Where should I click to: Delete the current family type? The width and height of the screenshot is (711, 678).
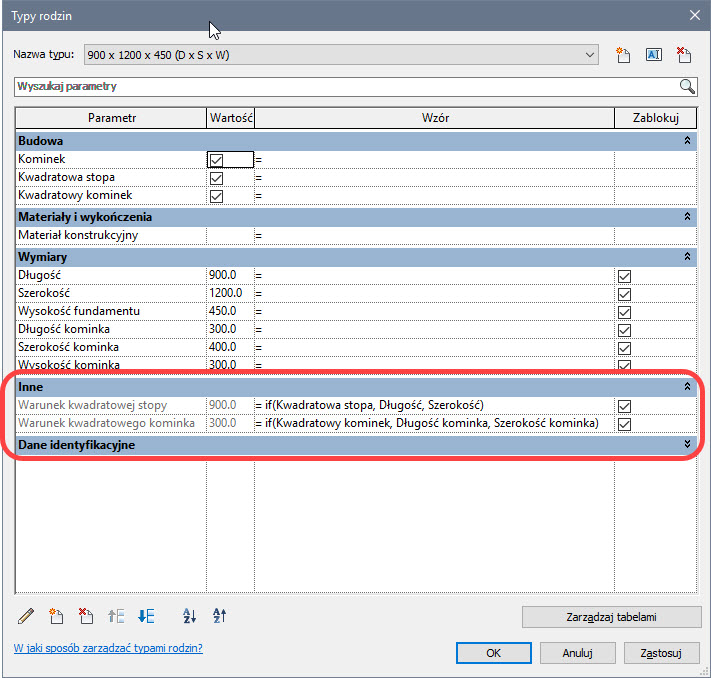(684, 55)
